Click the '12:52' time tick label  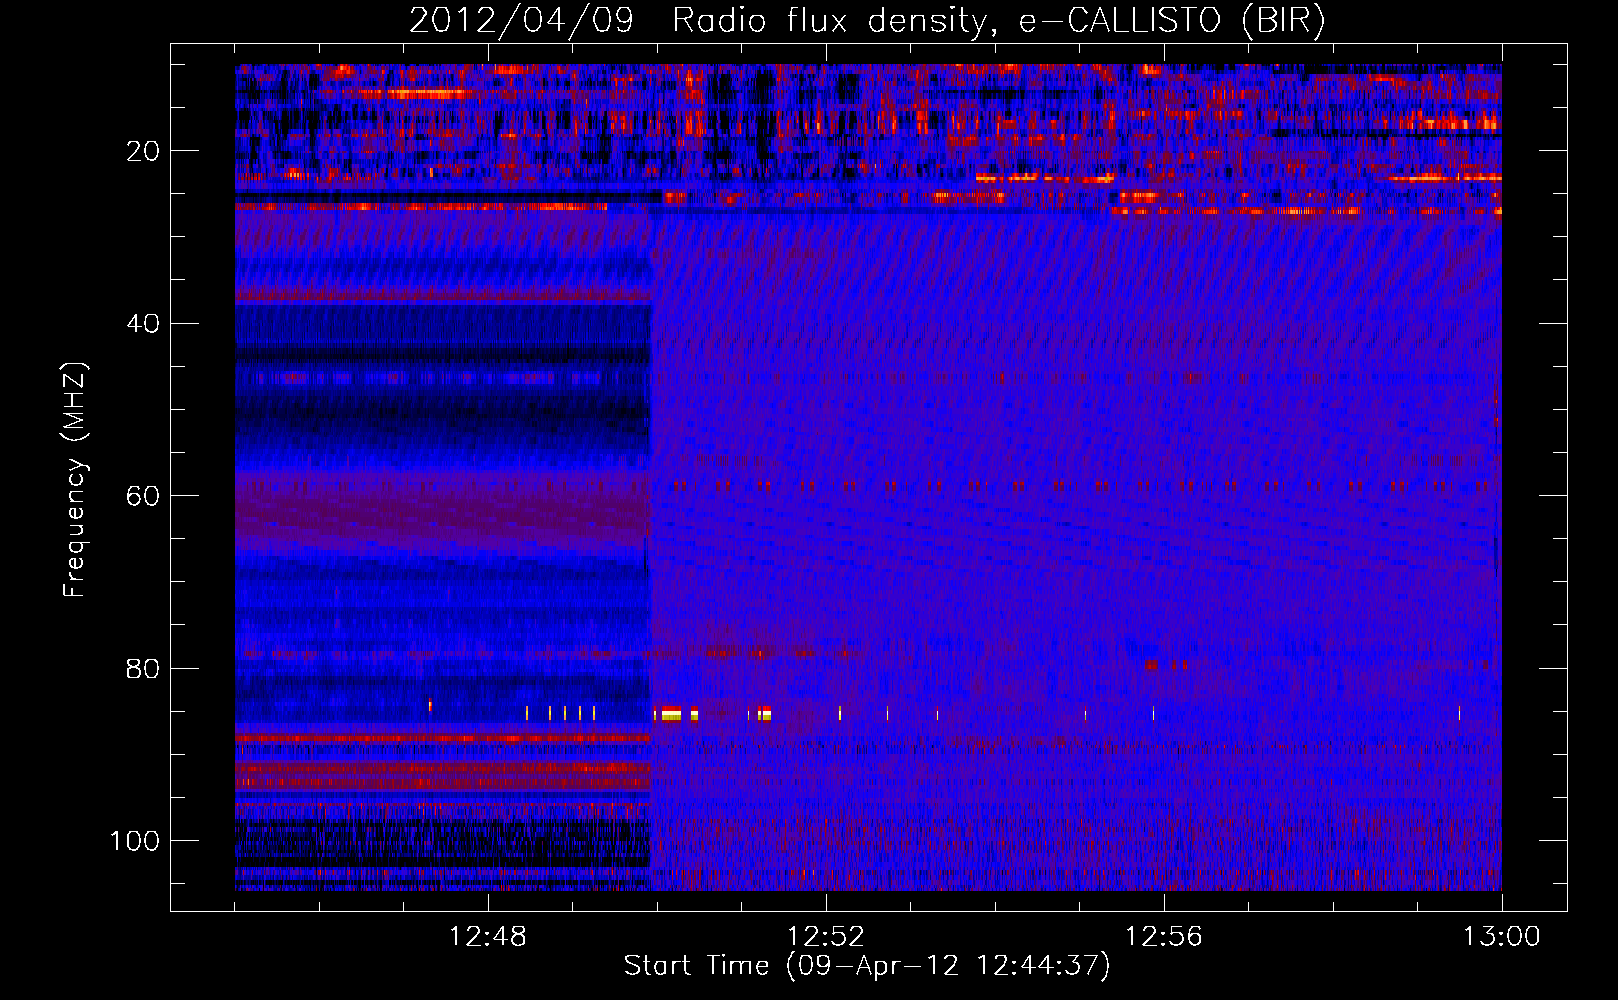click(x=826, y=937)
